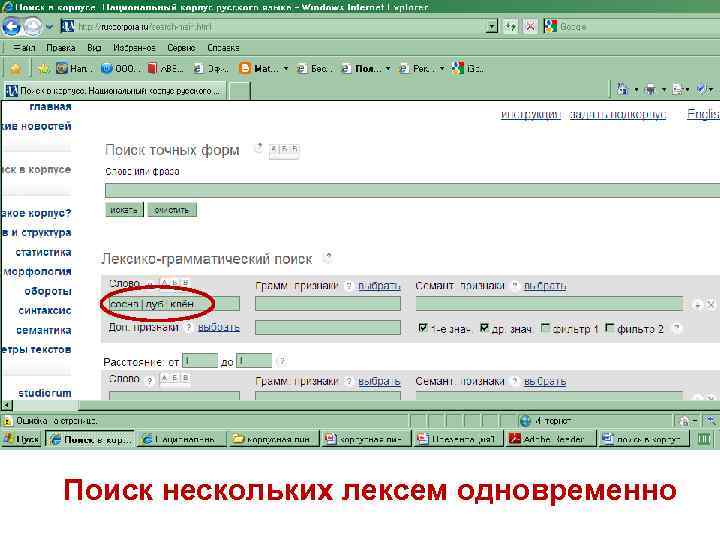Open the 'инструкция' link at top
This screenshot has height=540, width=720.
pyautogui.click(x=531, y=114)
